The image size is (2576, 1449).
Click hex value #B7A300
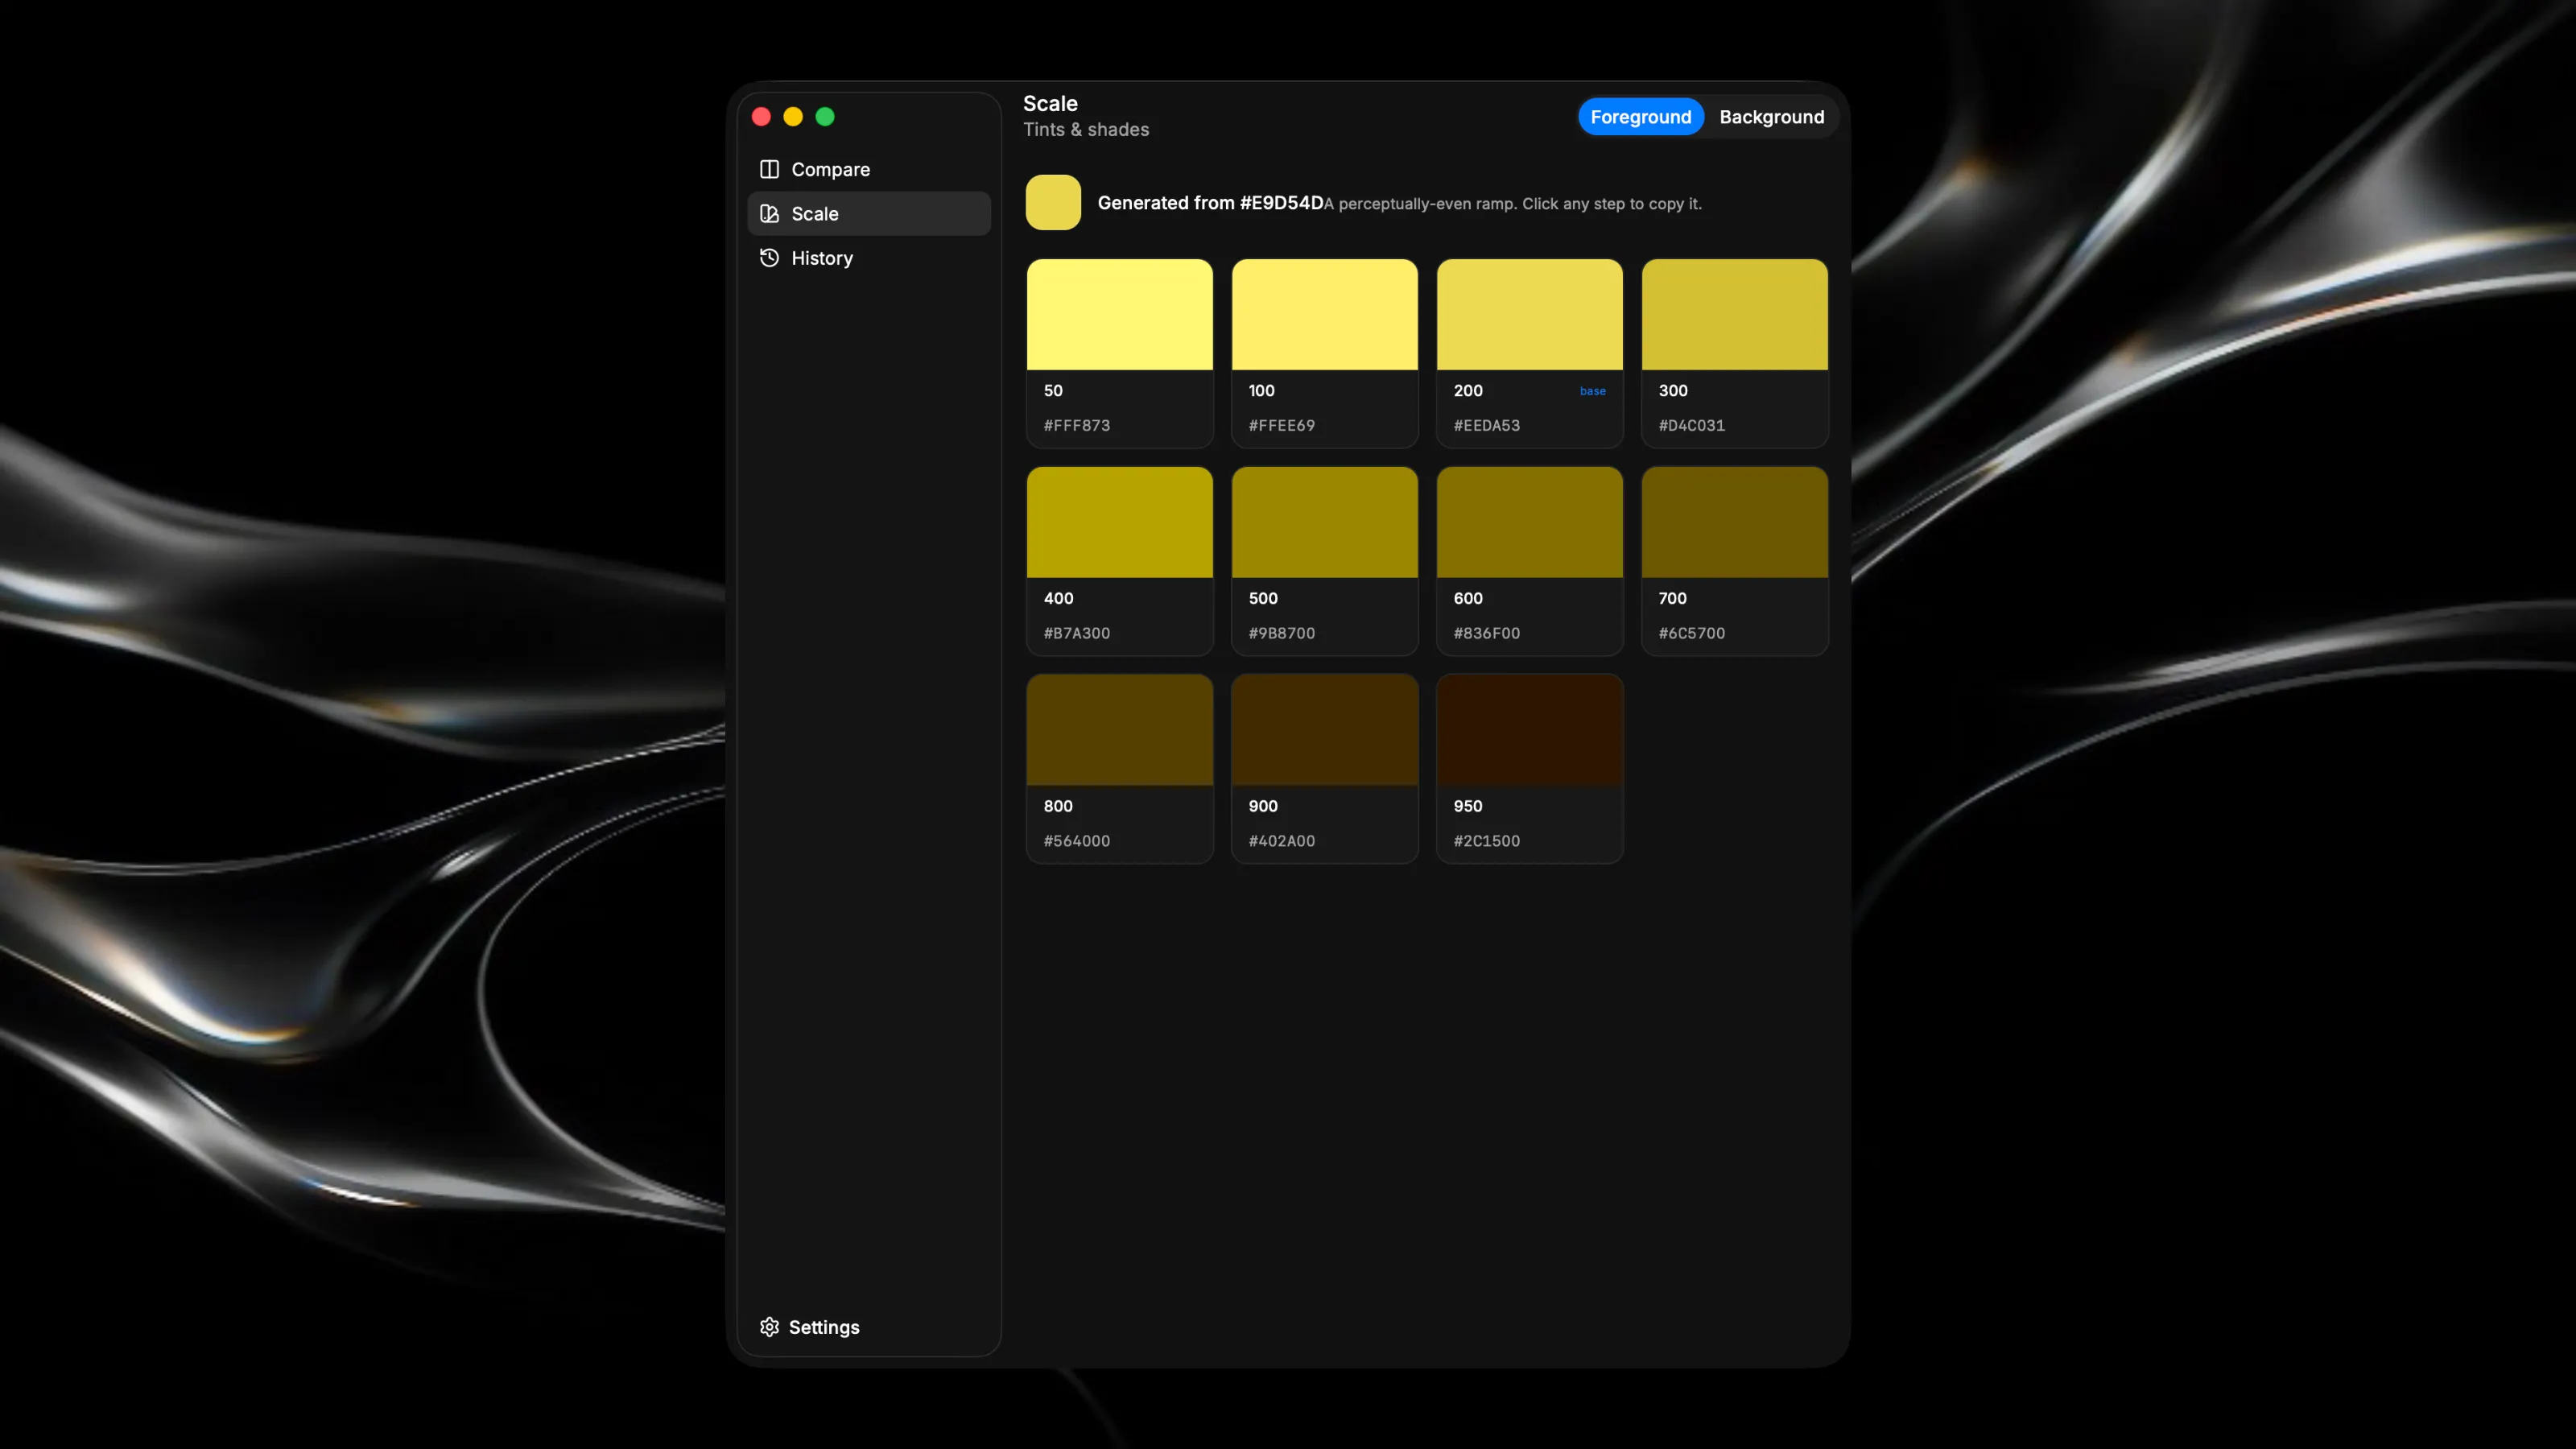click(x=1076, y=633)
